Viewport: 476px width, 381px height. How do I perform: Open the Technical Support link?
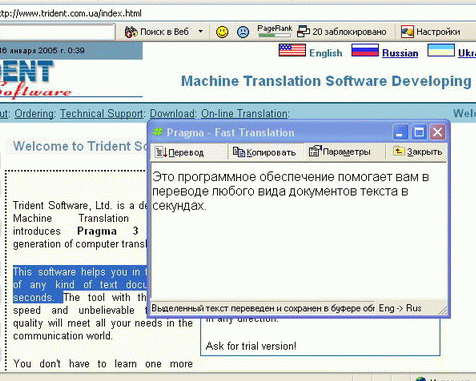click(x=102, y=114)
